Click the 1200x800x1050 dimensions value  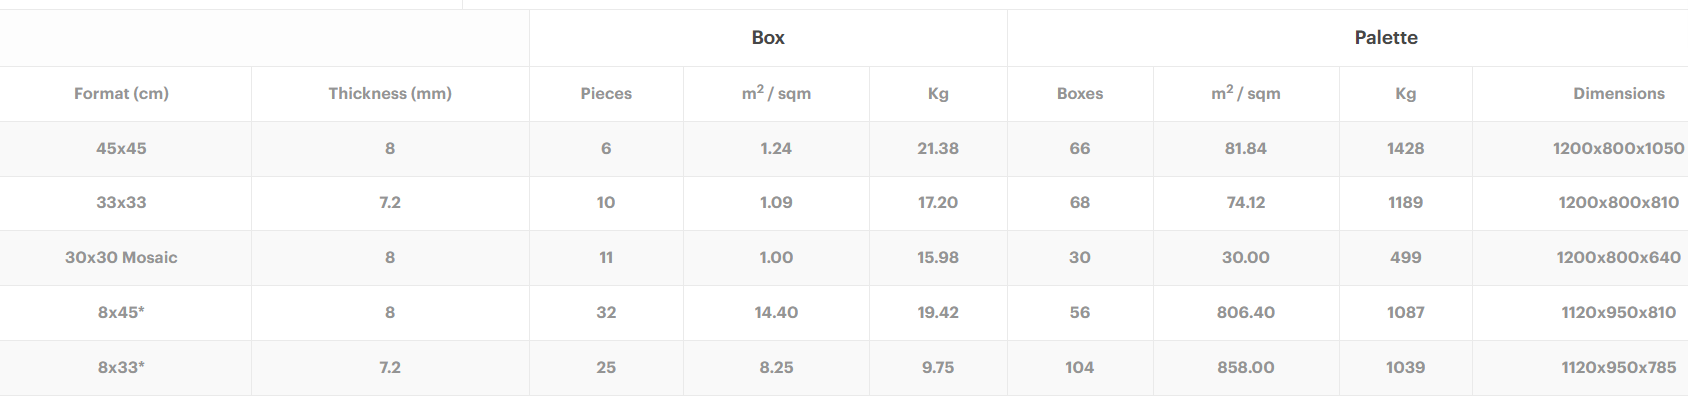1619,149
